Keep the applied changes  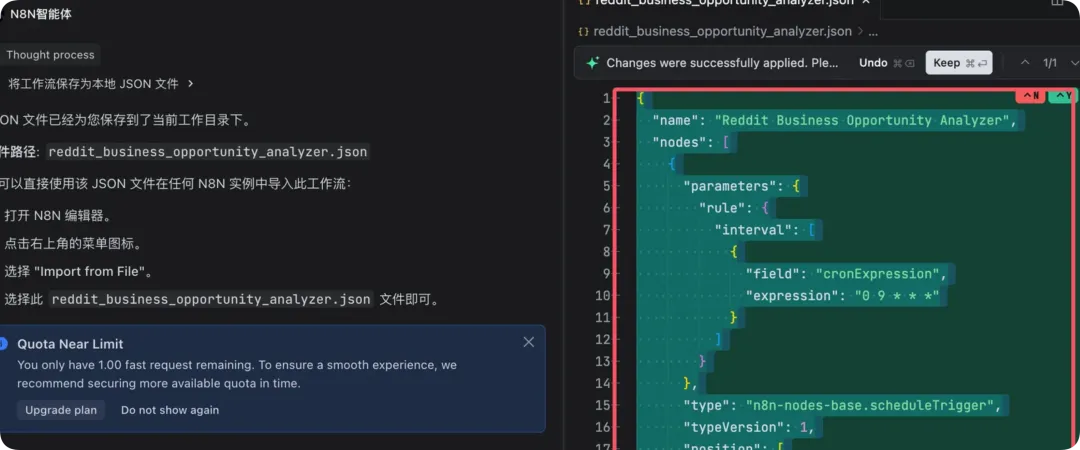959,63
